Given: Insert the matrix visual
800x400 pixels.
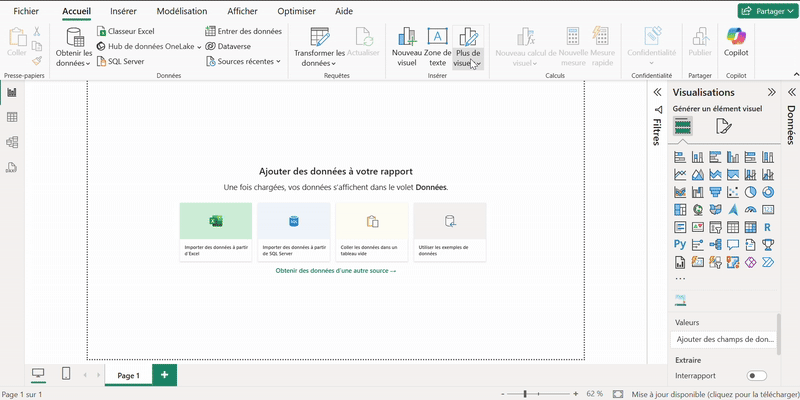Looking at the screenshot, I should (750, 227).
